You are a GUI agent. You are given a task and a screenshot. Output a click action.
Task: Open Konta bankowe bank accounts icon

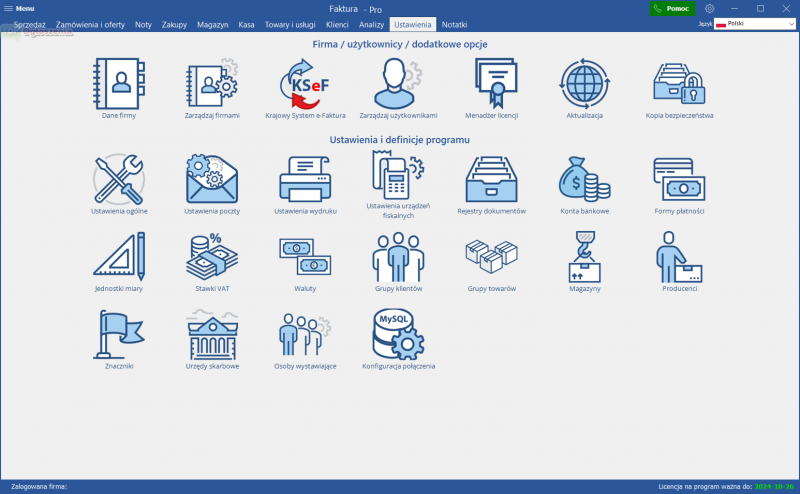pos(585,180)
